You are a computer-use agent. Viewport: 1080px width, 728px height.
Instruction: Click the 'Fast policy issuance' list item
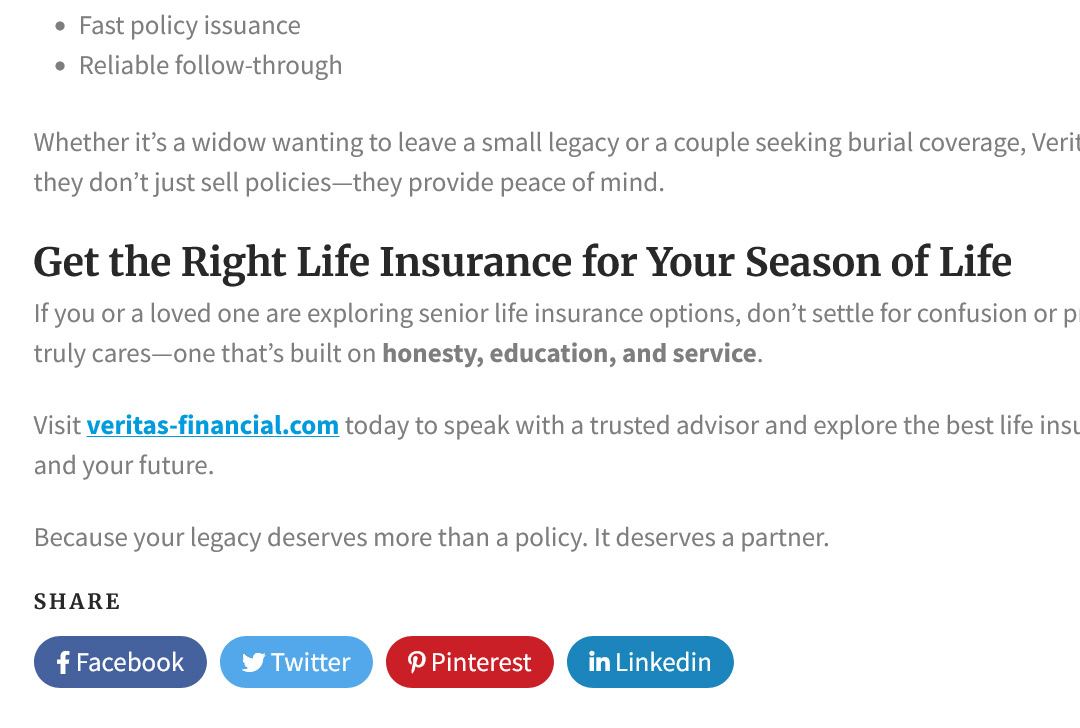click(189, 26)
